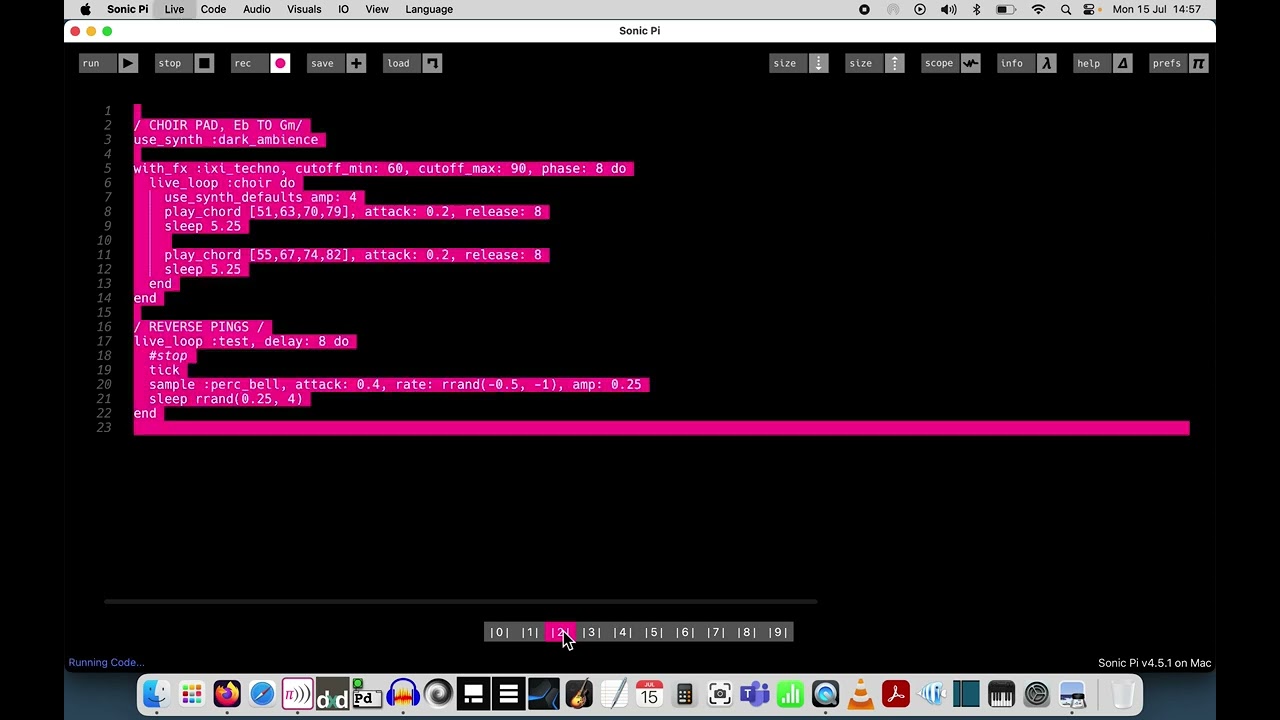This screenshot has width=1280, height=720.
Task: Save the buffer with the save button
Action: point(337,63)
